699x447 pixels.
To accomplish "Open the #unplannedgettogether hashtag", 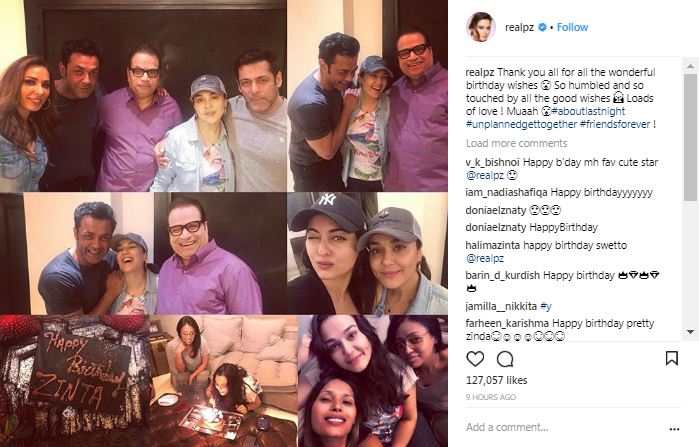I will click(x=521, y=124).
